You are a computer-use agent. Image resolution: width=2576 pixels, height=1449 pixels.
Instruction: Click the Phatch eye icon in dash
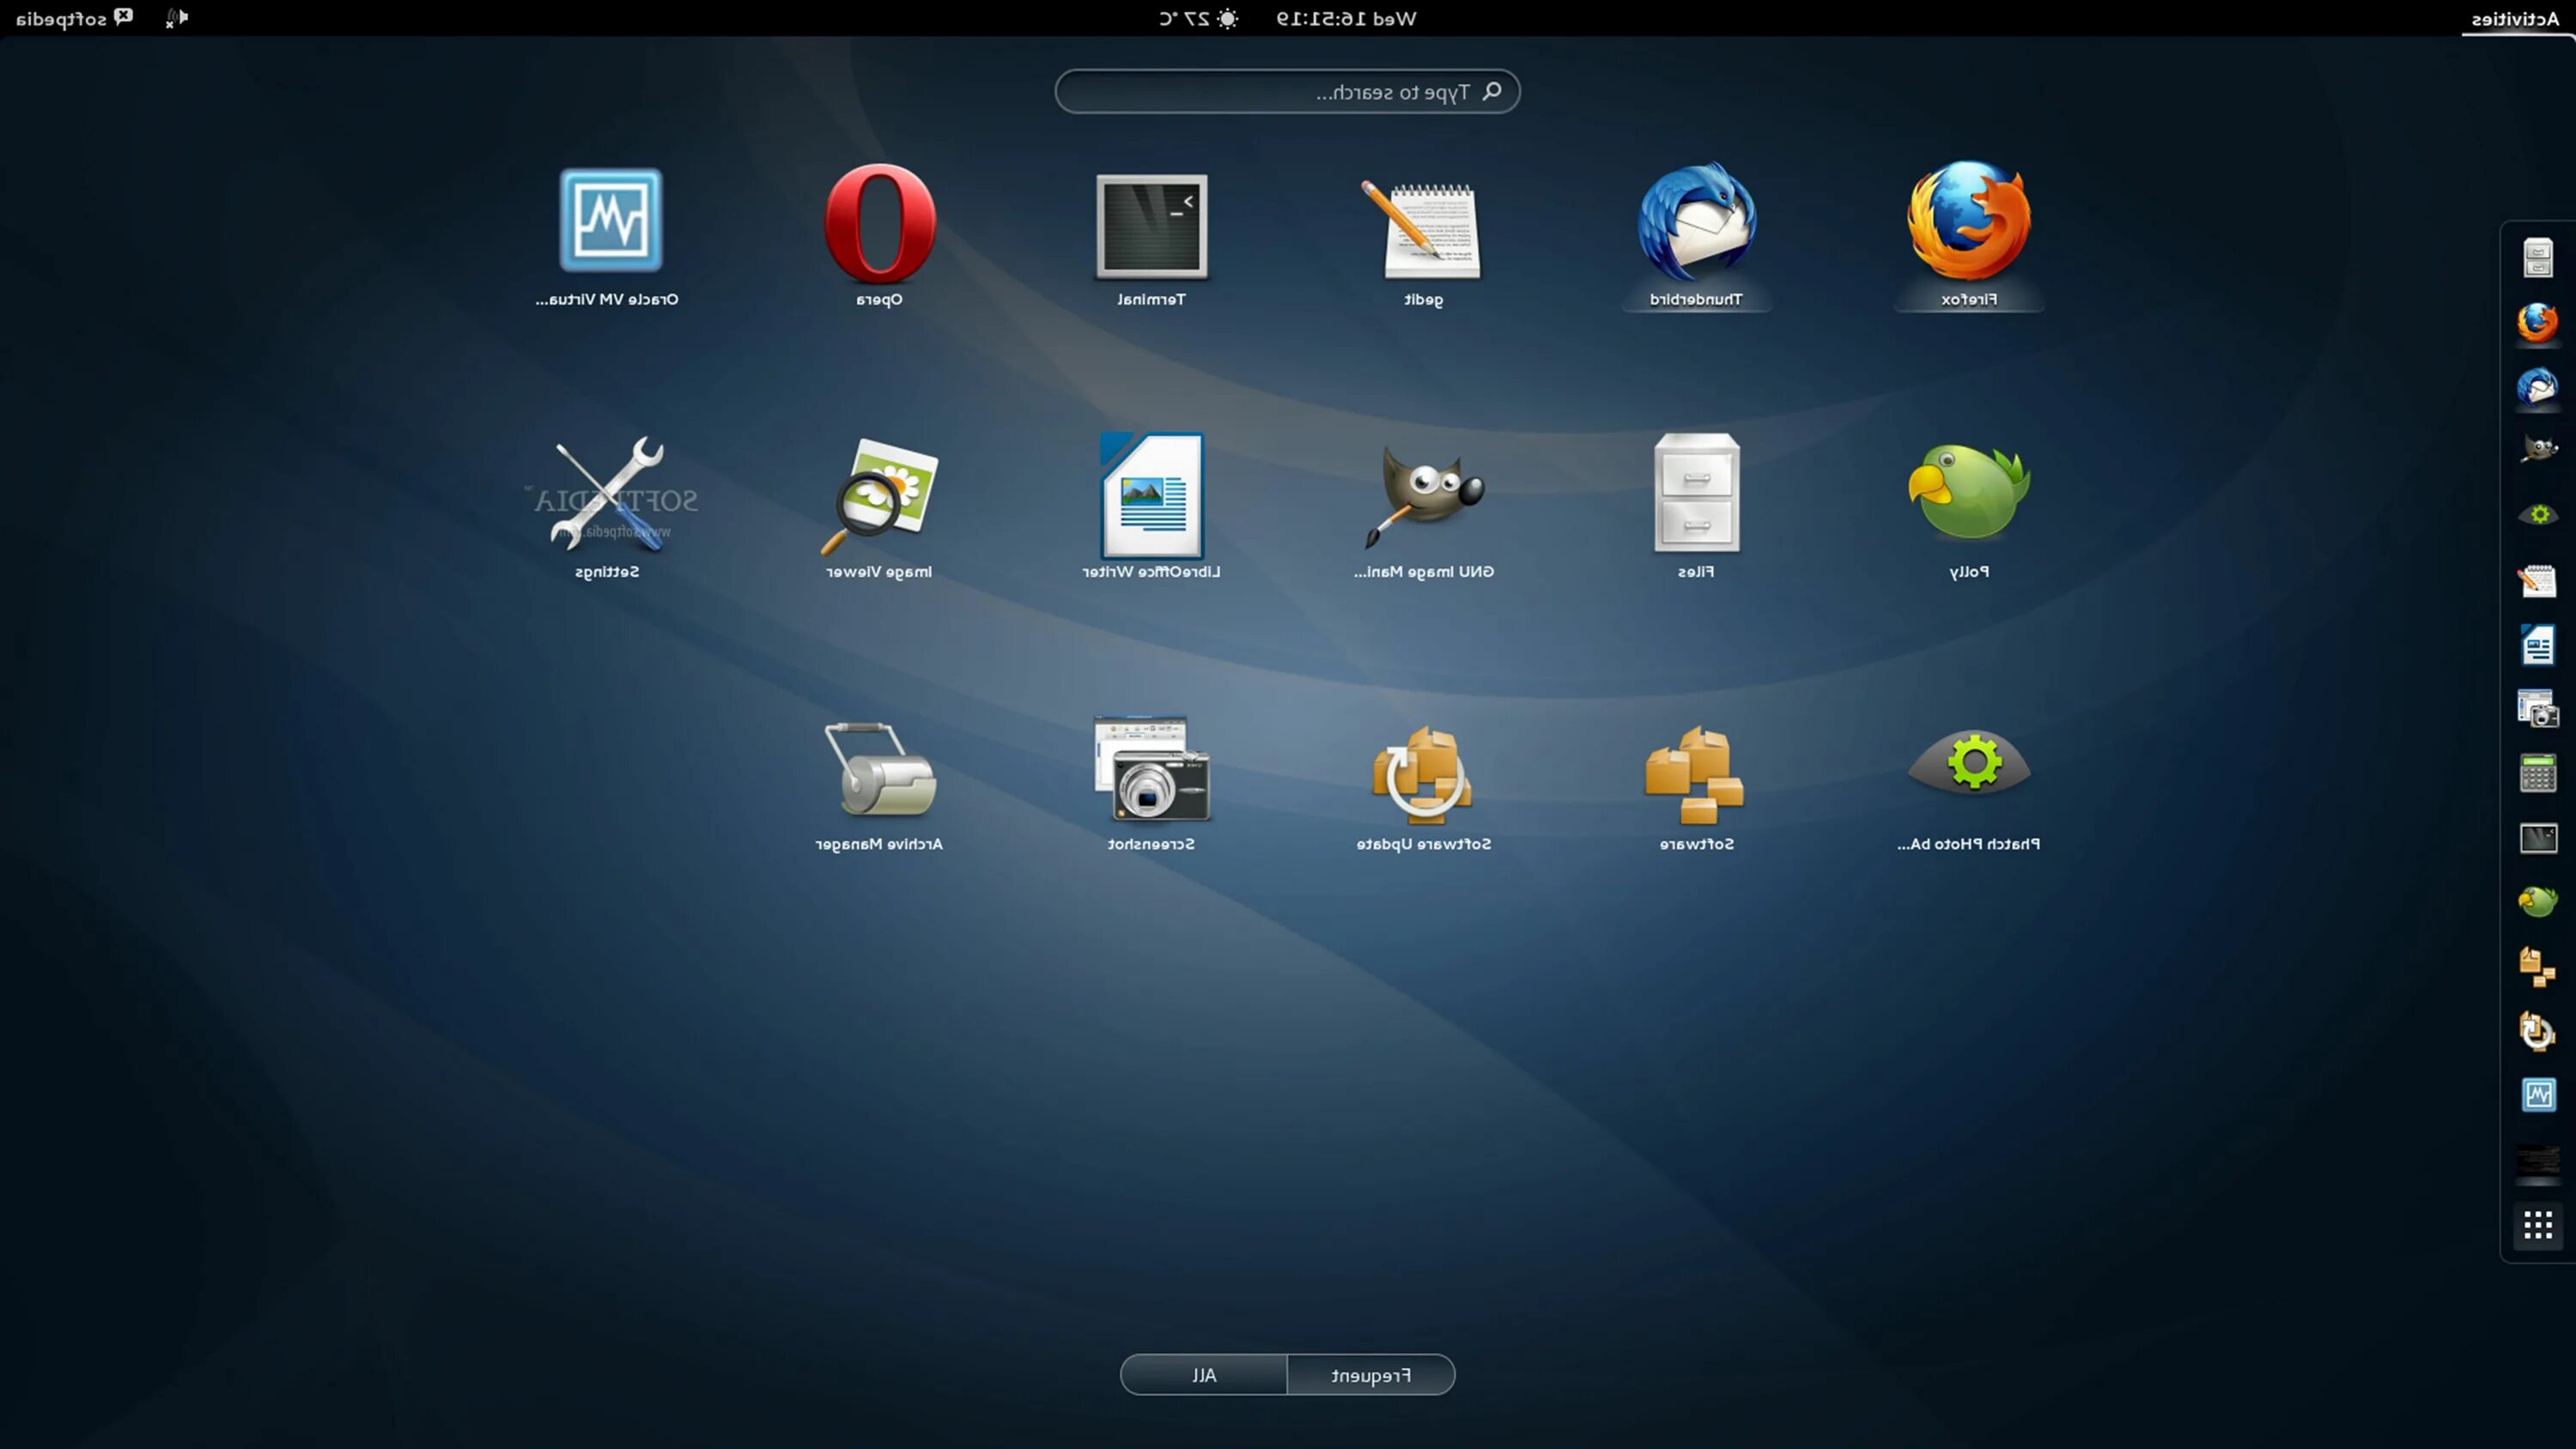(2537, 515)
